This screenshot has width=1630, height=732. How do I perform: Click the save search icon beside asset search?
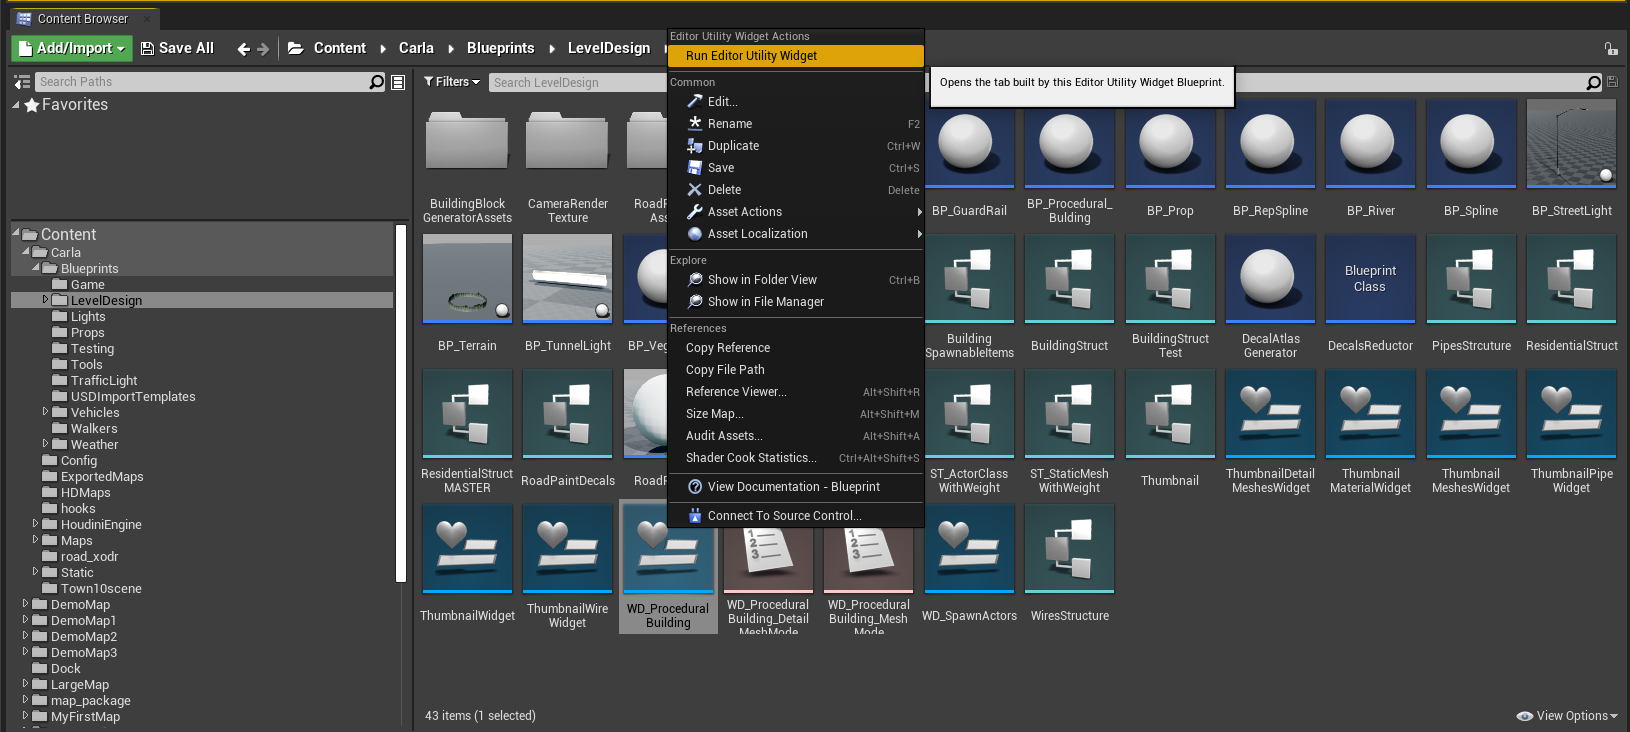1612,82
